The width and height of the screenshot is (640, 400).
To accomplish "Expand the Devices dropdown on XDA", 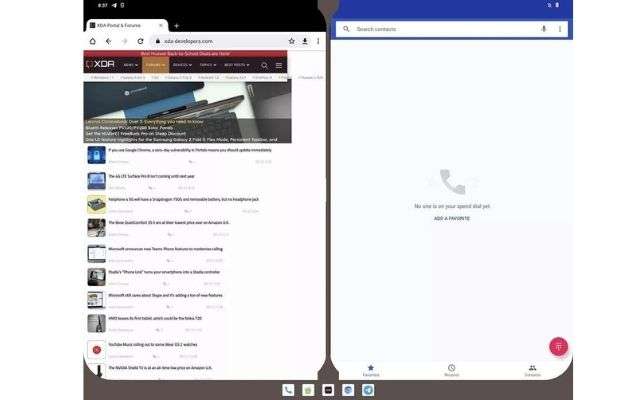I will coord(182,65).
